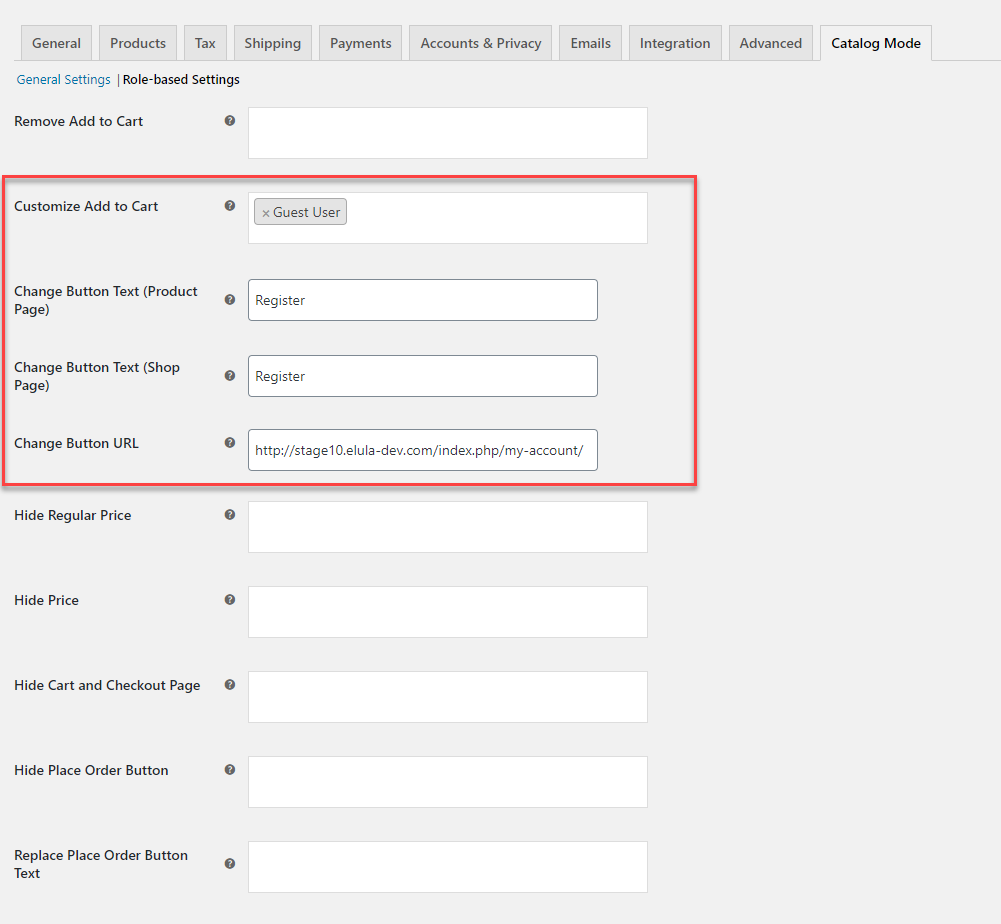
Task: Switch to the Products tab
Action: (138, 43)
